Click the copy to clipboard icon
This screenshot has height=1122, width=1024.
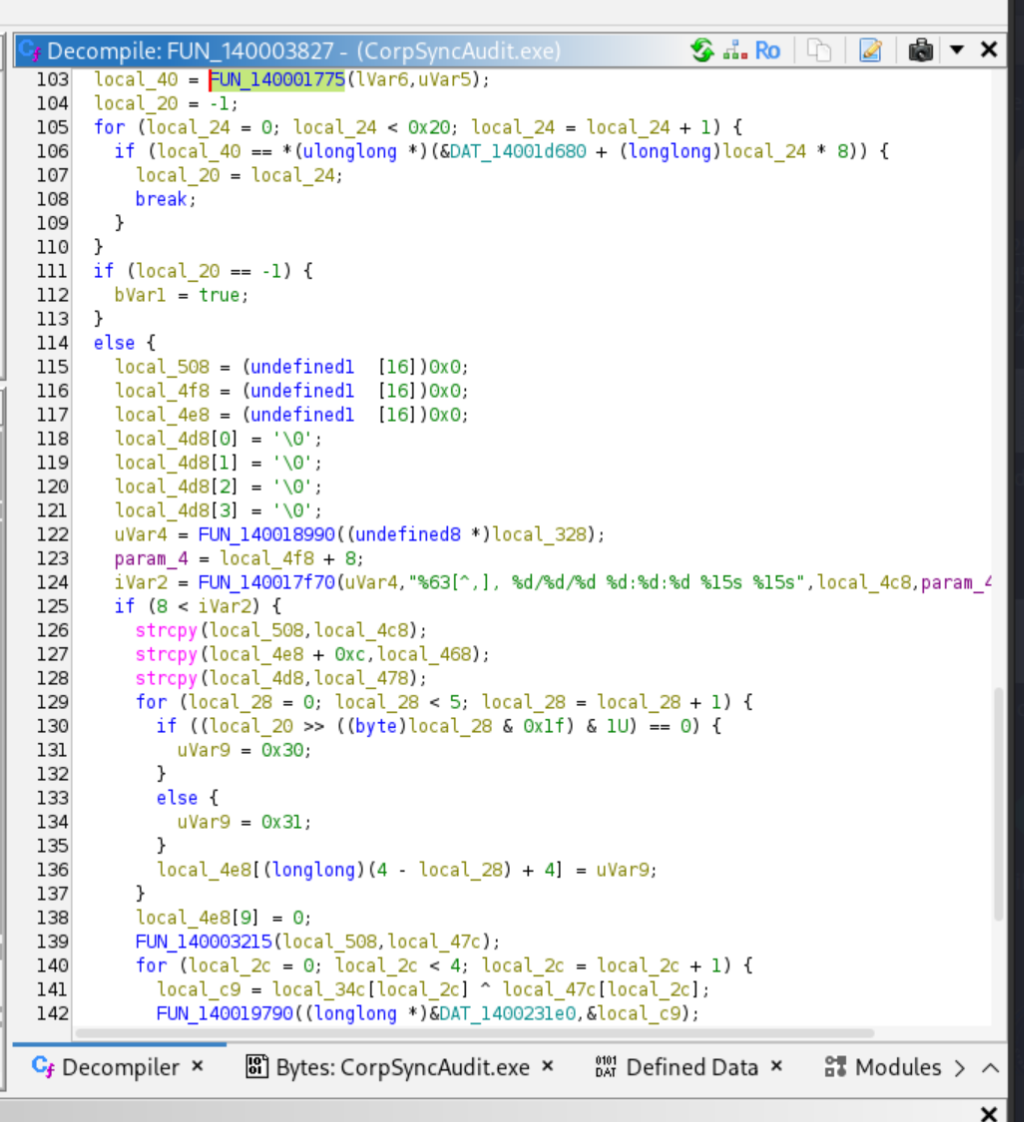pos(819,51)
